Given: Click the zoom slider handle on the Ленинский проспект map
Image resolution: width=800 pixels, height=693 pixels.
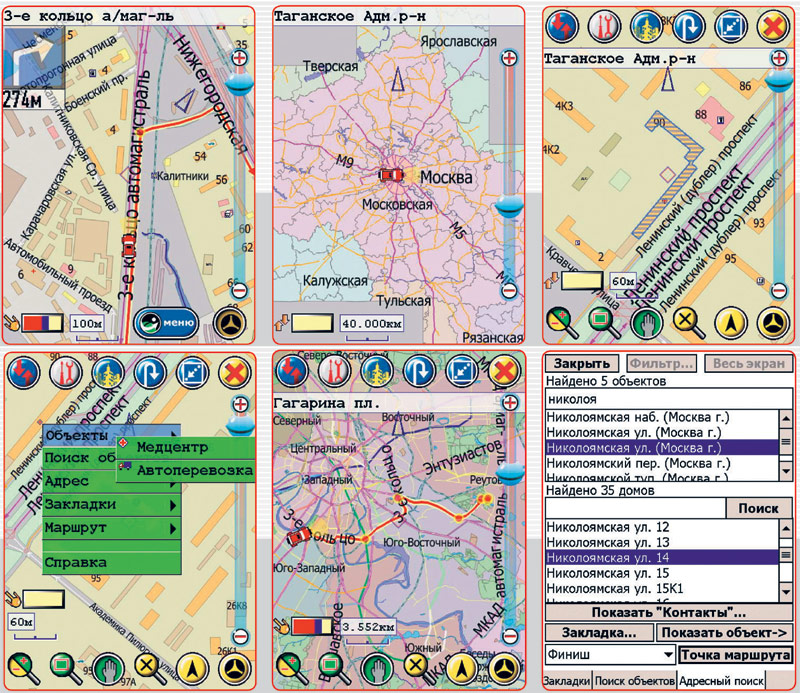Looking at the screenshot, I should (x=779, y=82).
